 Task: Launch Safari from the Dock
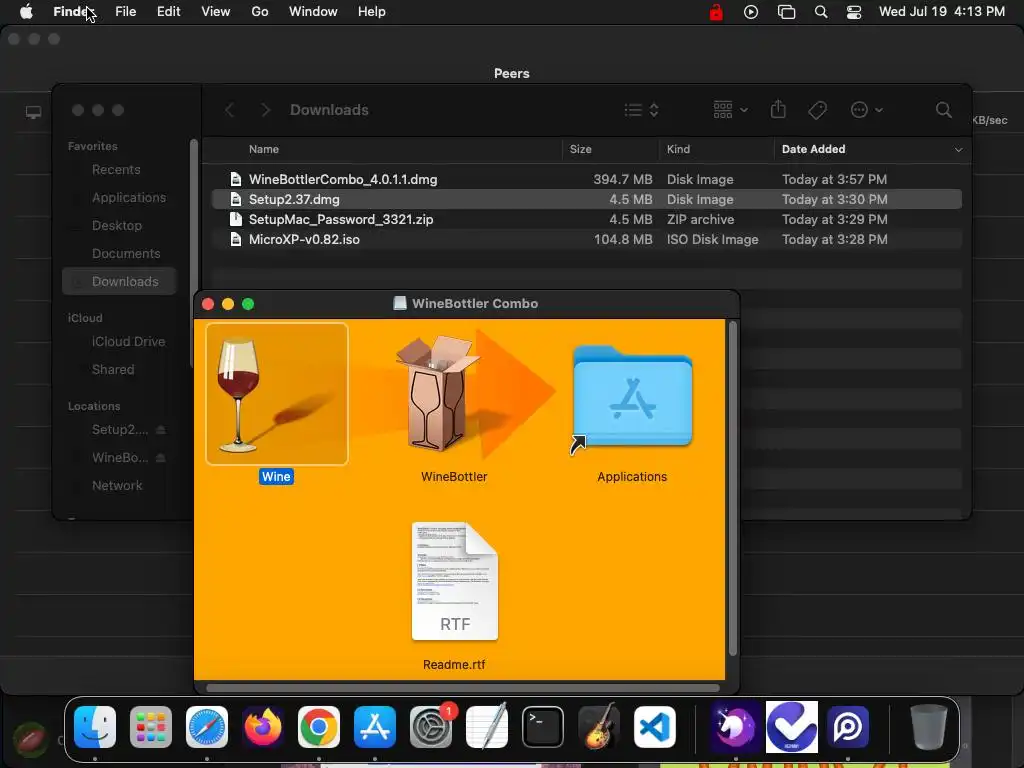click(x=207, y=727)
